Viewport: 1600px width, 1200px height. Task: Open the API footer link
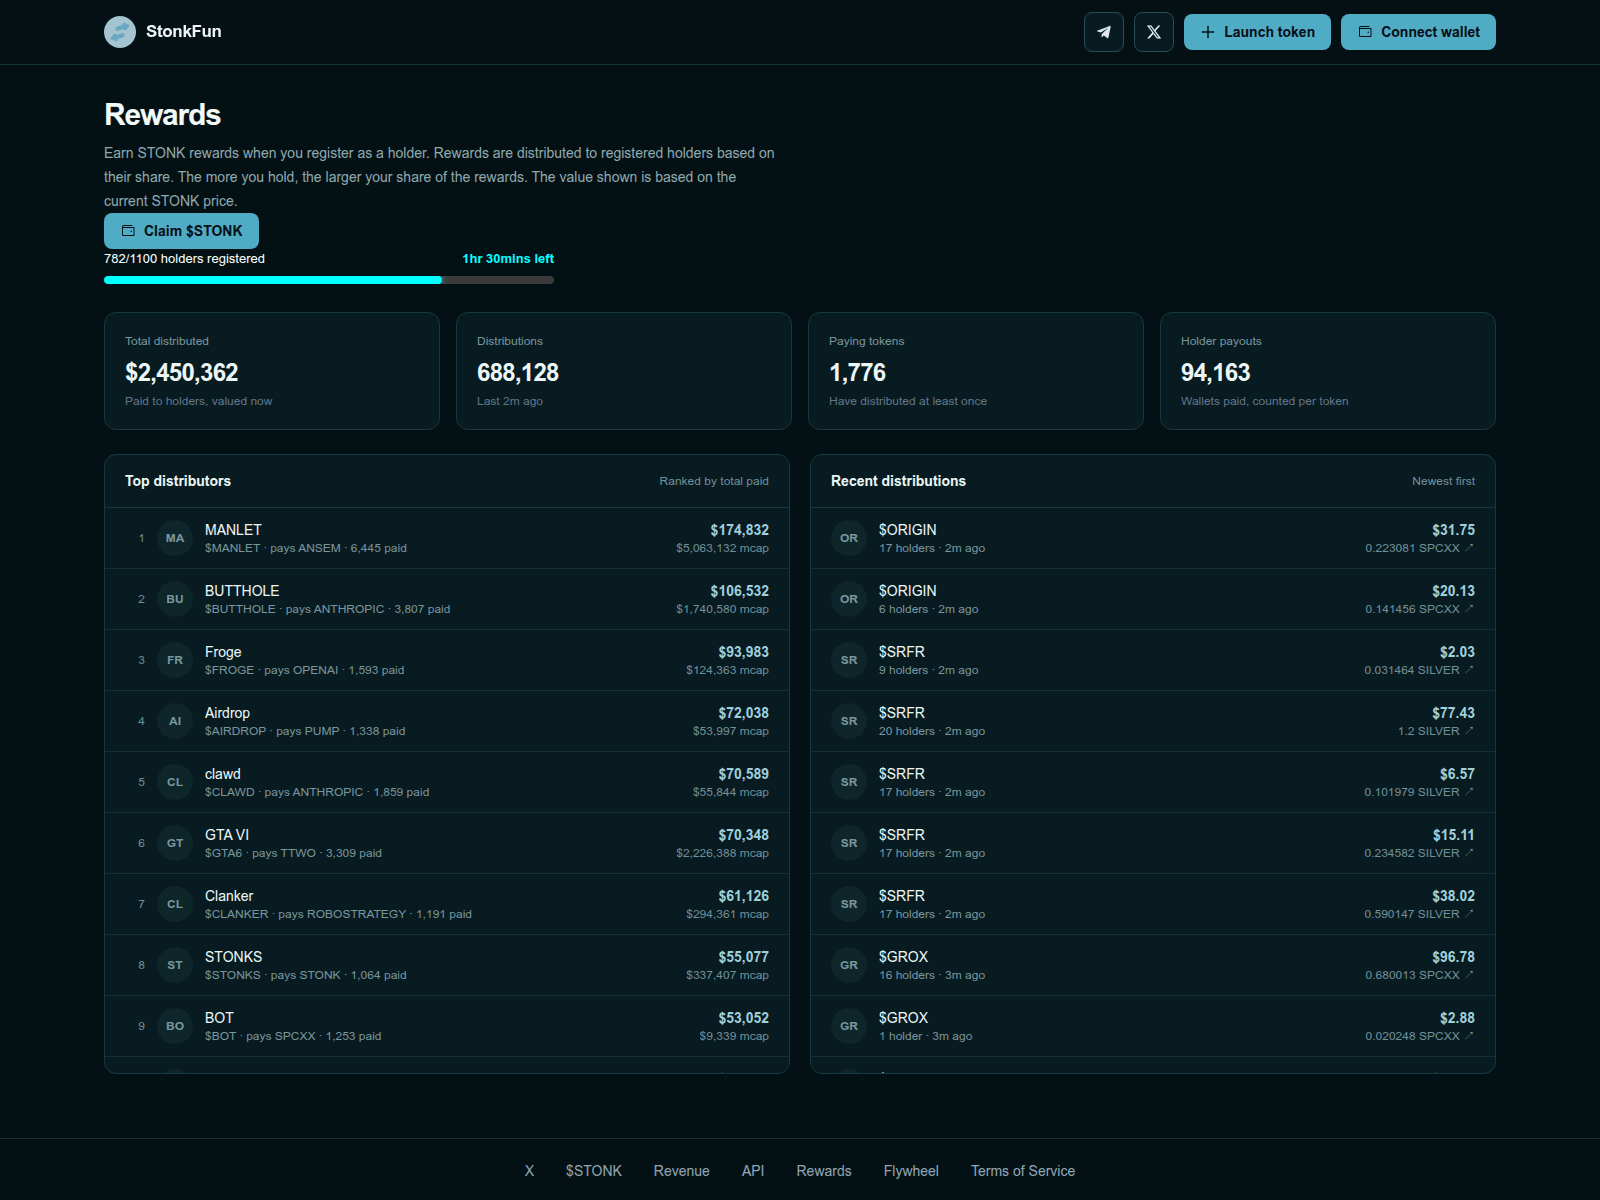pos(753,1171)
